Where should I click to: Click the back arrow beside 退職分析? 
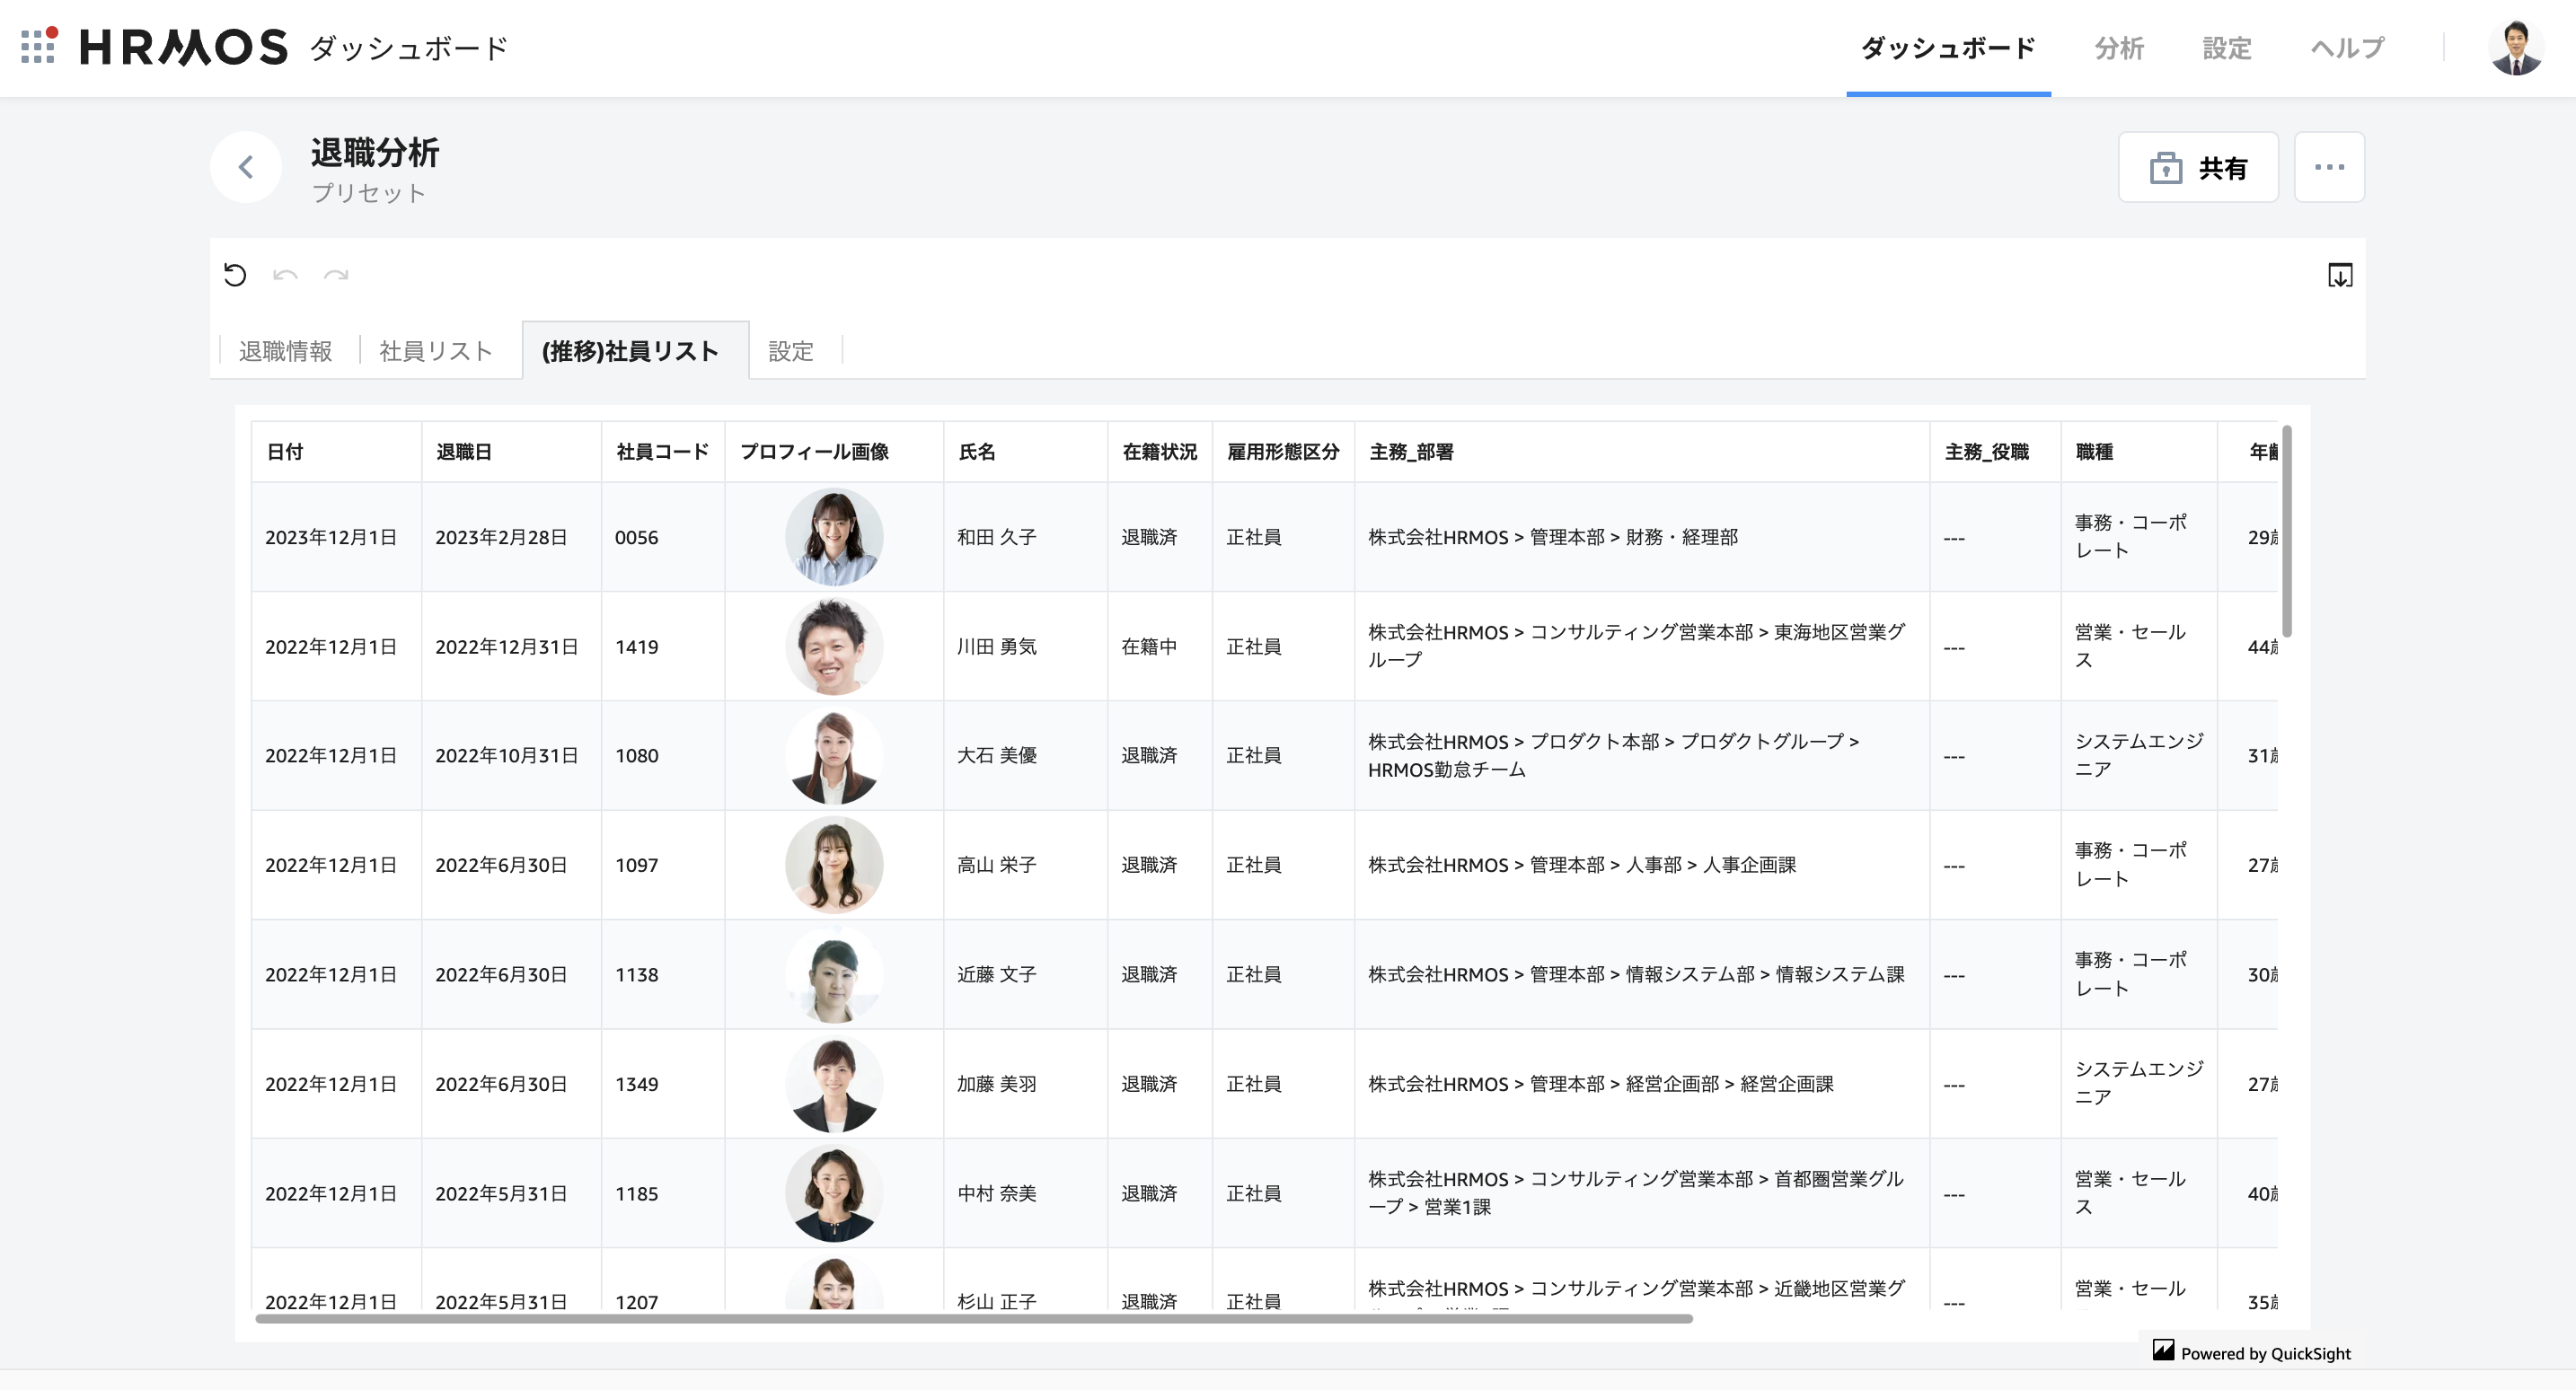(x=246, y=167)
